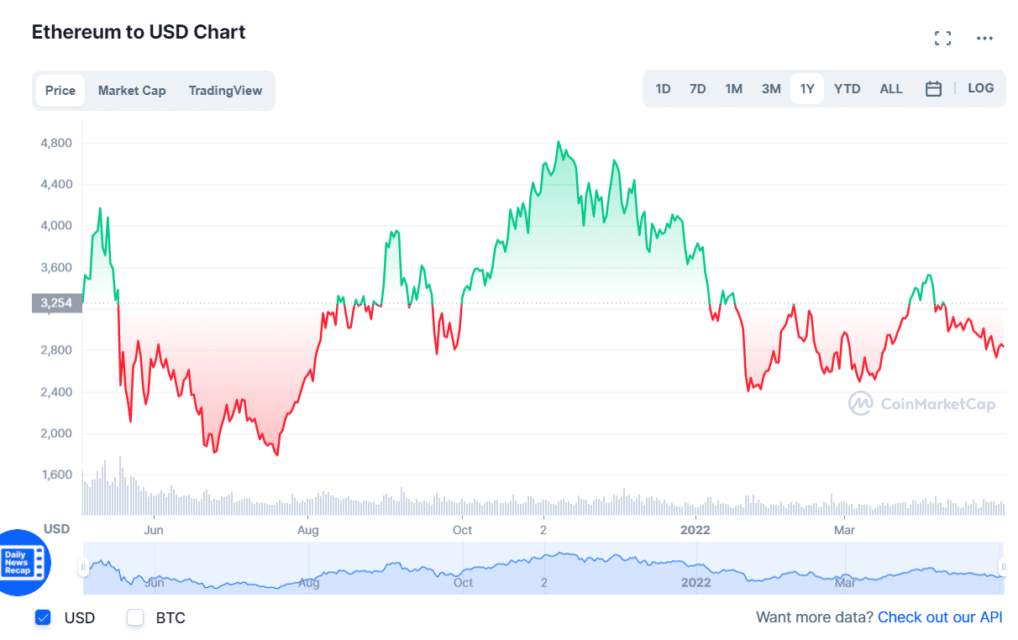Select the 3M time range
This screenshot has width=1018, height=640.
click(x=771, y=89)
